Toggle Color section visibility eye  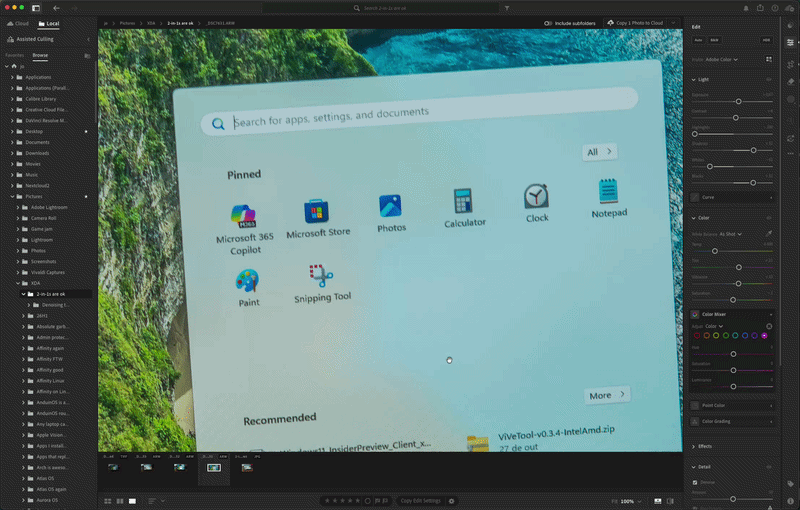(x=768, y=218)
